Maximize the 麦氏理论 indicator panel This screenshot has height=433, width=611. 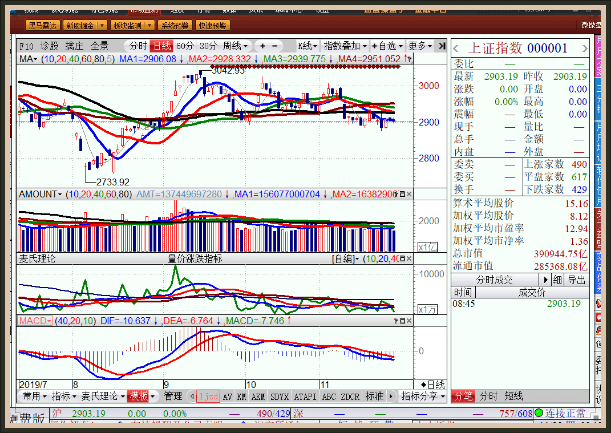click(403, 258)
